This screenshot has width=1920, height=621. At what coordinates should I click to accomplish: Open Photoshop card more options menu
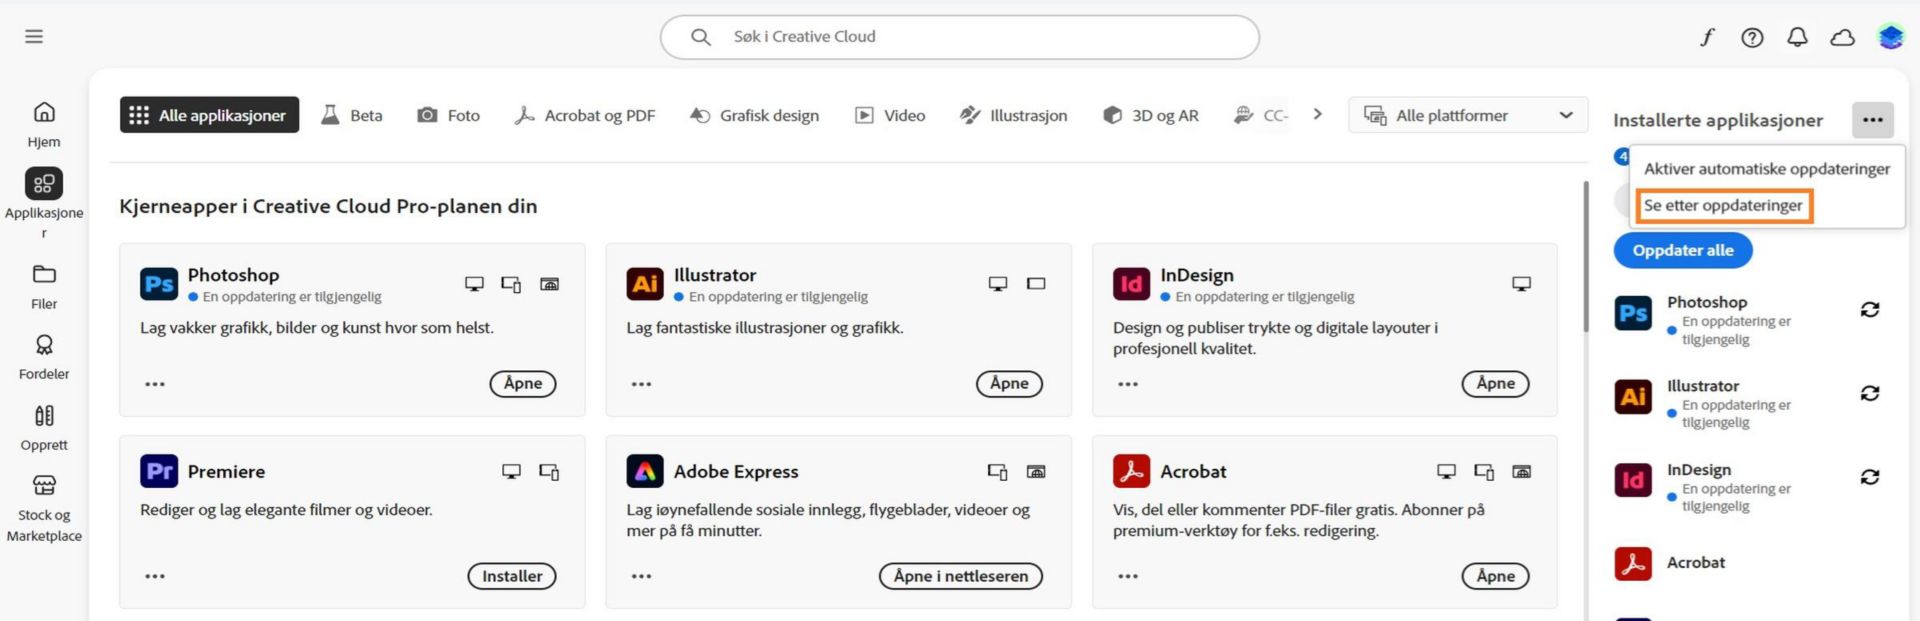(155, 384)
